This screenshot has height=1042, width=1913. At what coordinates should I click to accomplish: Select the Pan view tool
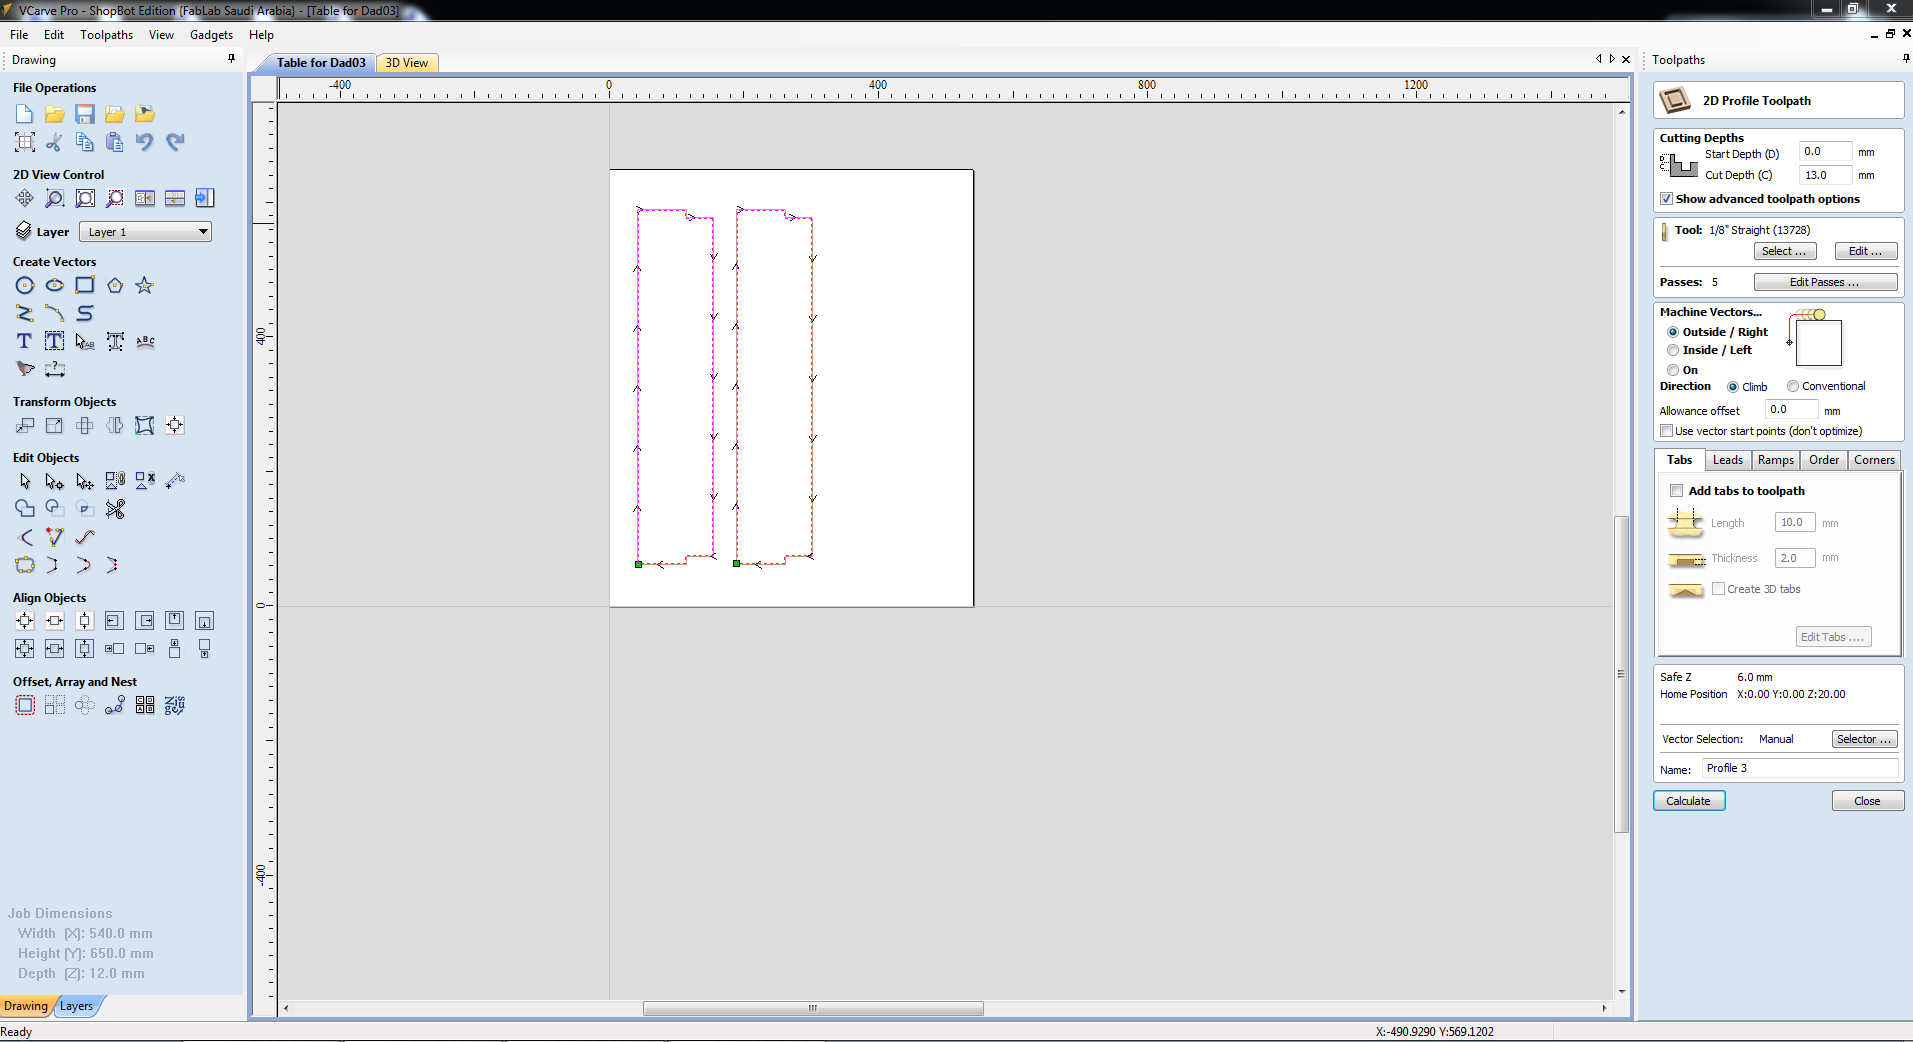coord(25,198)
